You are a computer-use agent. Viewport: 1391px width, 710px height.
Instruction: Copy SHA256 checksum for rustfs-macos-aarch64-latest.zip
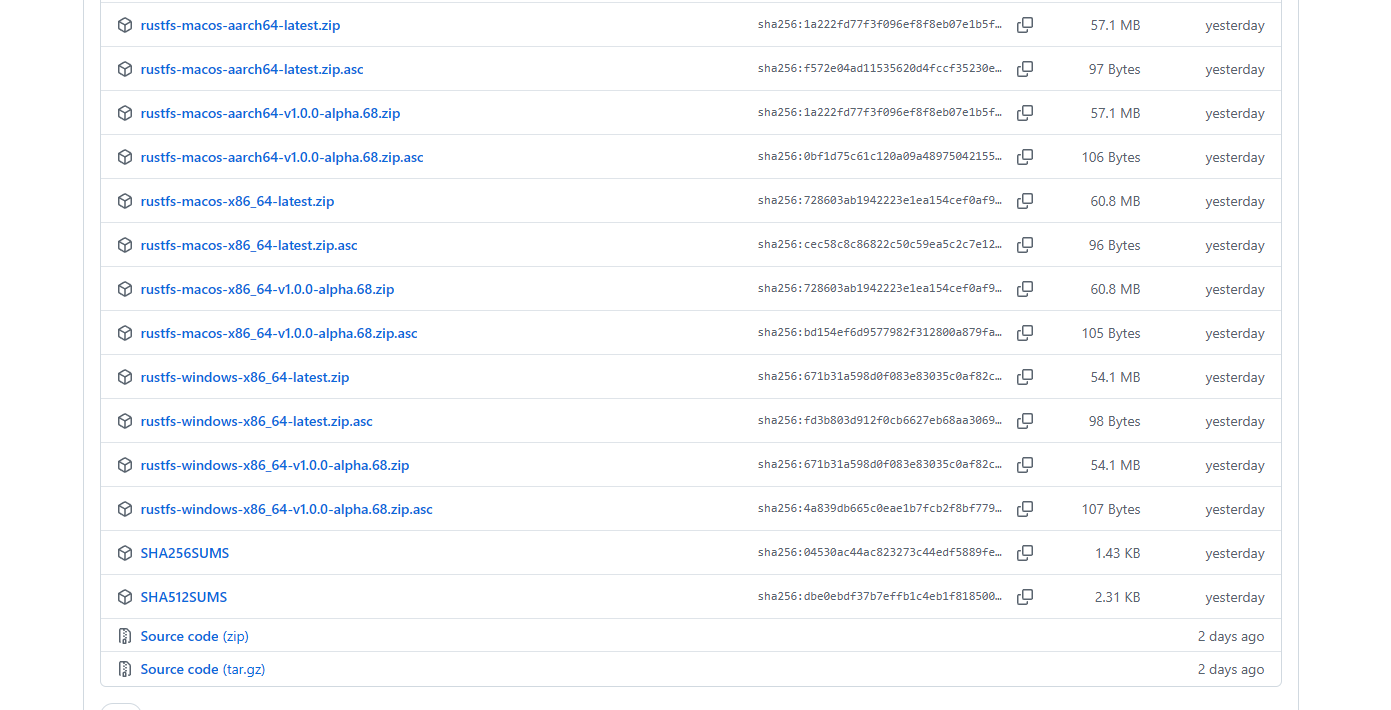click(x=1025, y=25)
